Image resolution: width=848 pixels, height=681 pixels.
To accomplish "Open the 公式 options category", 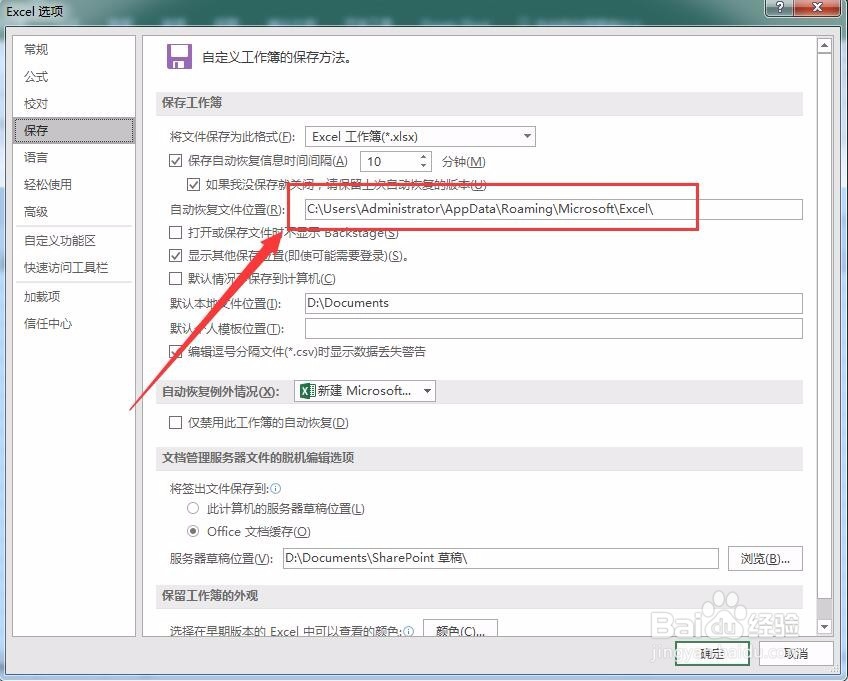I will click(74, 76).
